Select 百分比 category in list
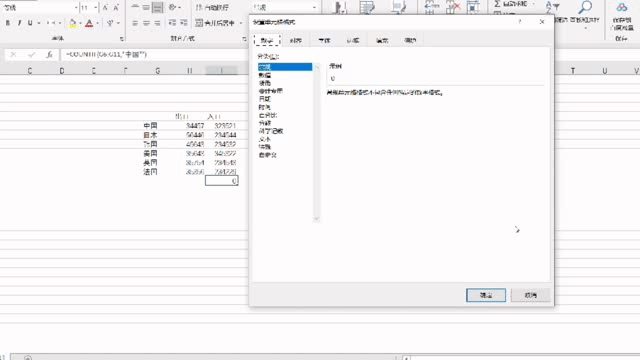This screenshot has width=640, height=360. (x=285, y=115)
